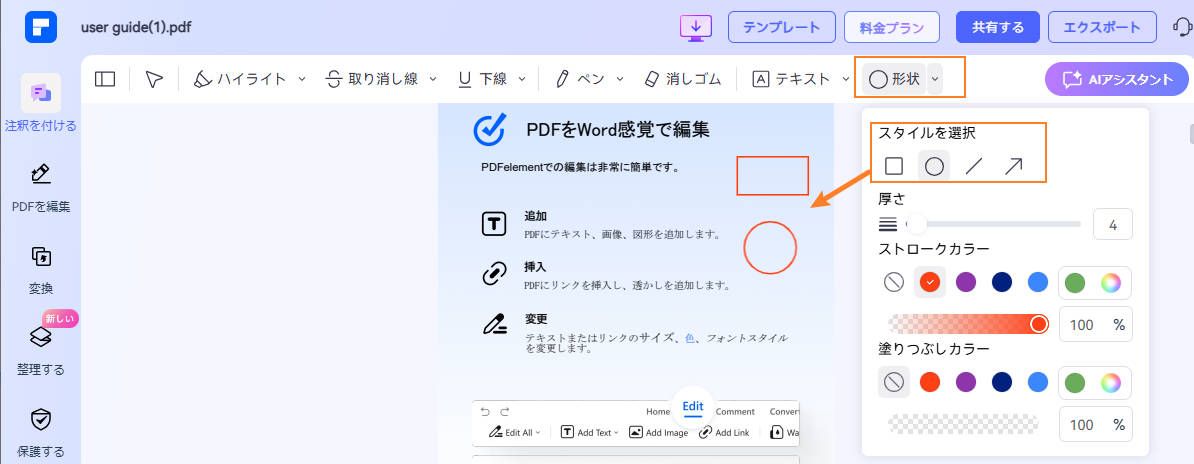Open the AIアシスタント button

(x=1116, y=79)
